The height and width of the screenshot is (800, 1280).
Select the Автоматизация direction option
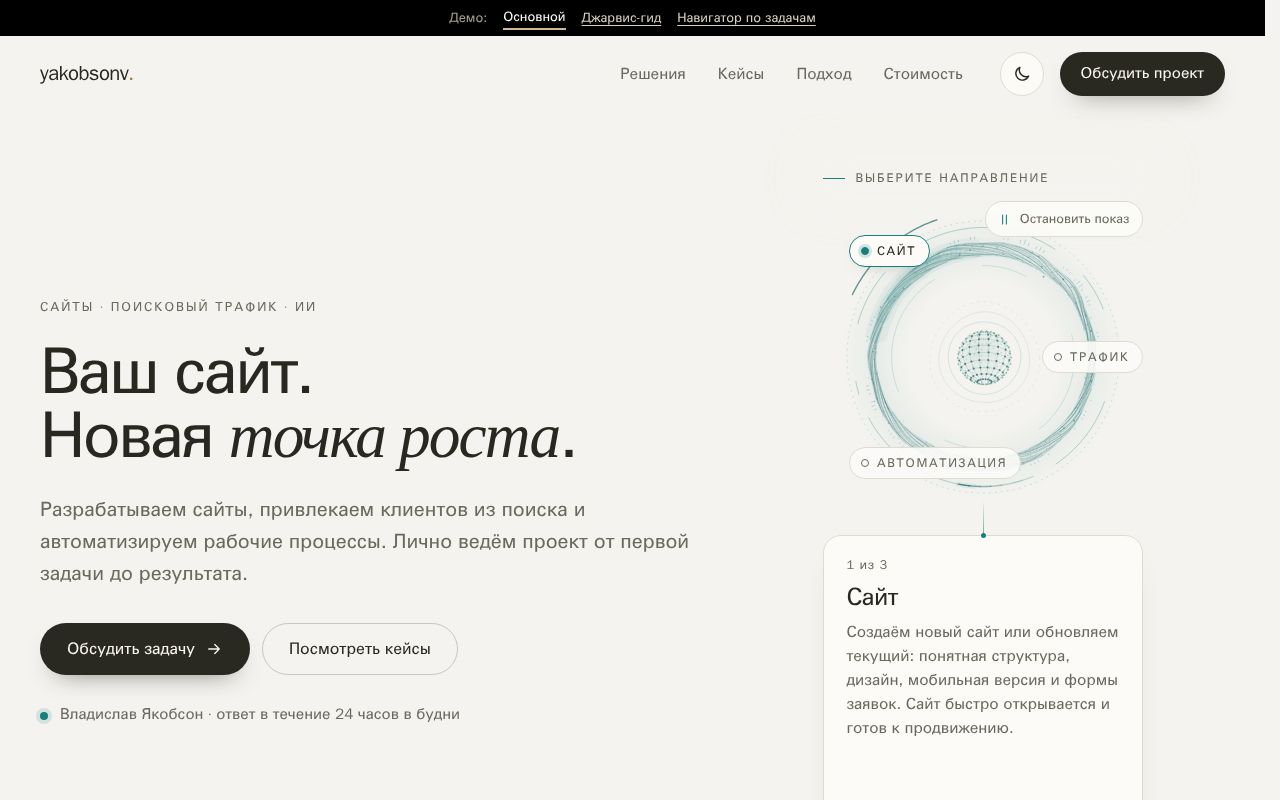(x=935, y=463)
